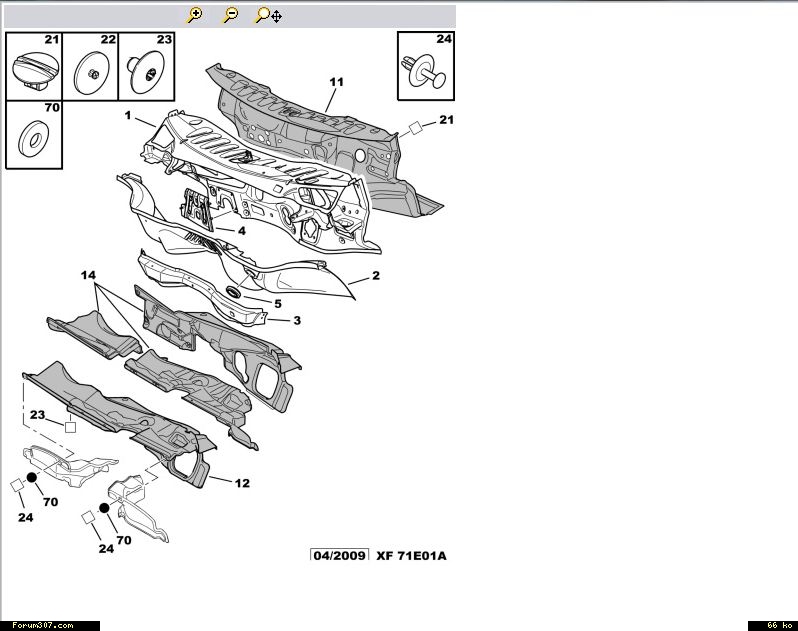The height and width of the screenshot is (631, 798).
Task: Click the zoom out magnifier icon
Action: pyautogui.click(x=230, y=15)
